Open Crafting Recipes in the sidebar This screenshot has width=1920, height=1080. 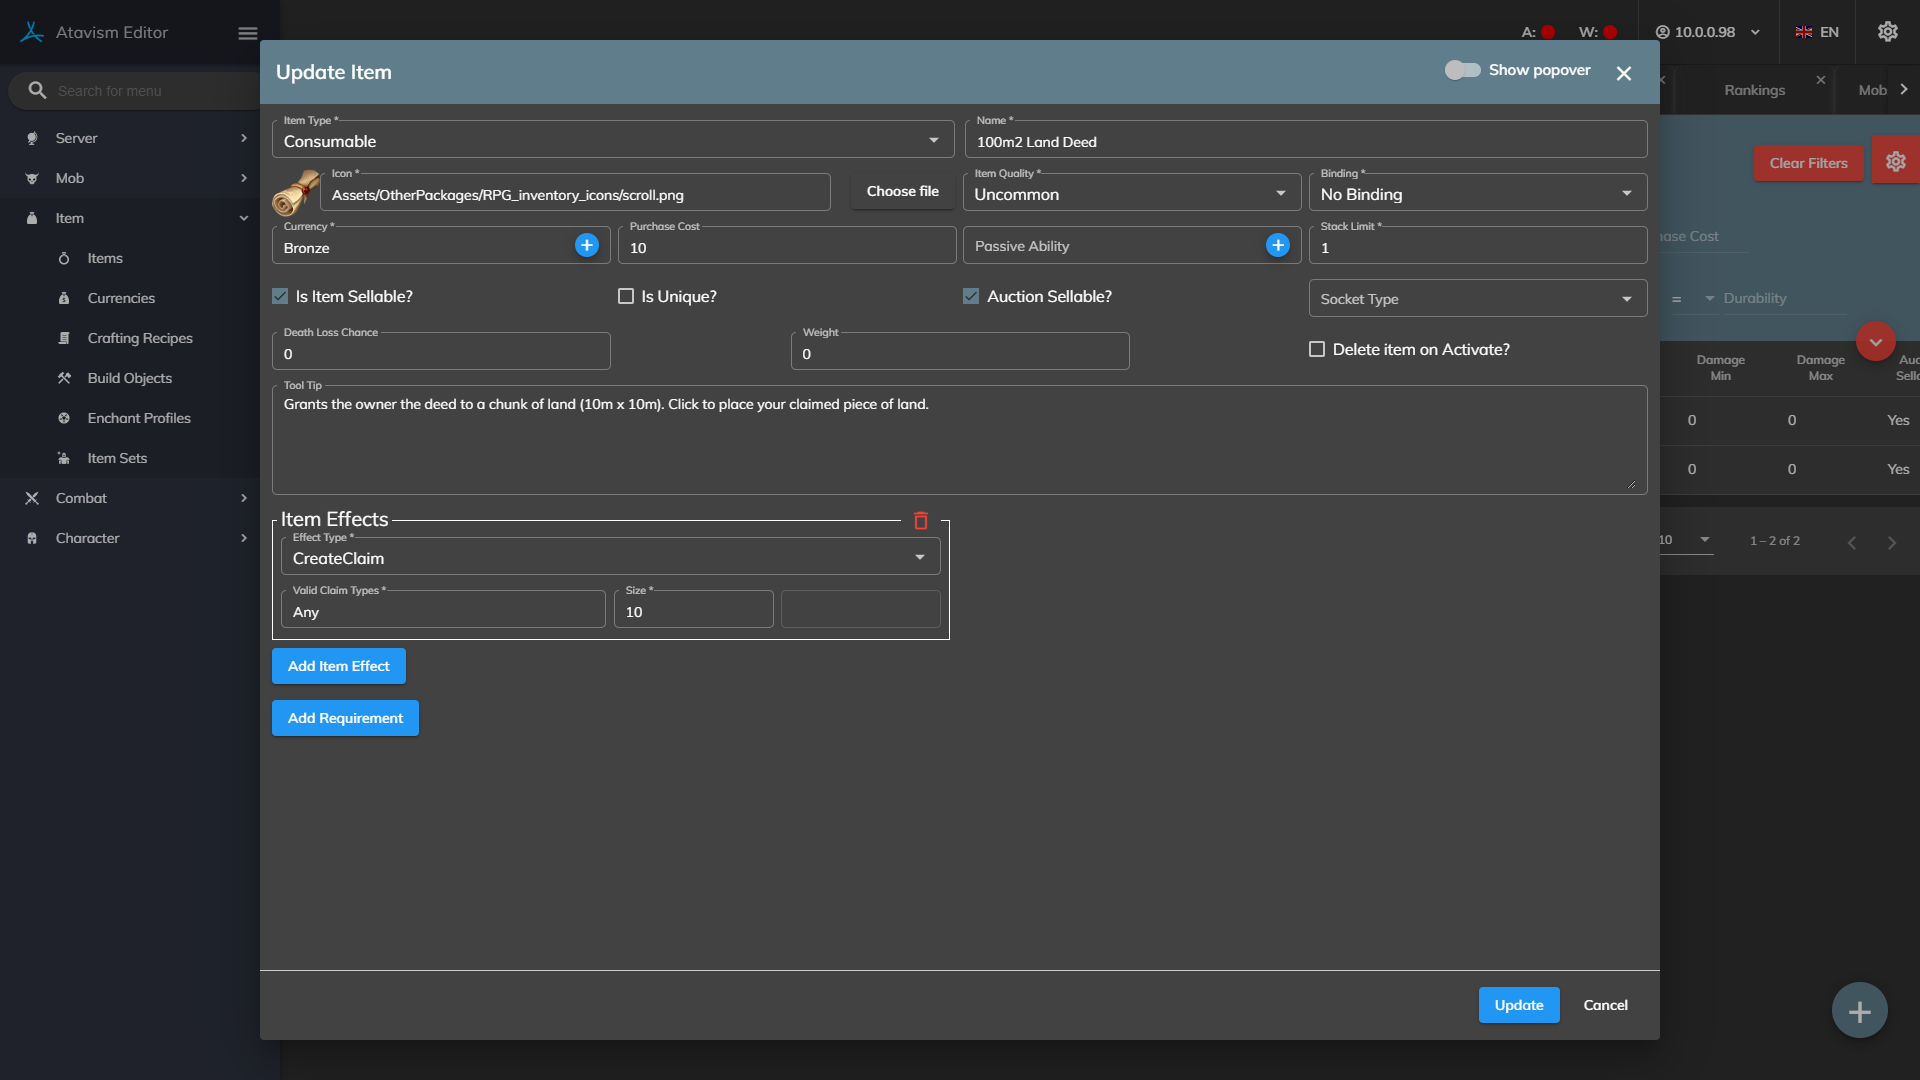click(x=140, y=338)
